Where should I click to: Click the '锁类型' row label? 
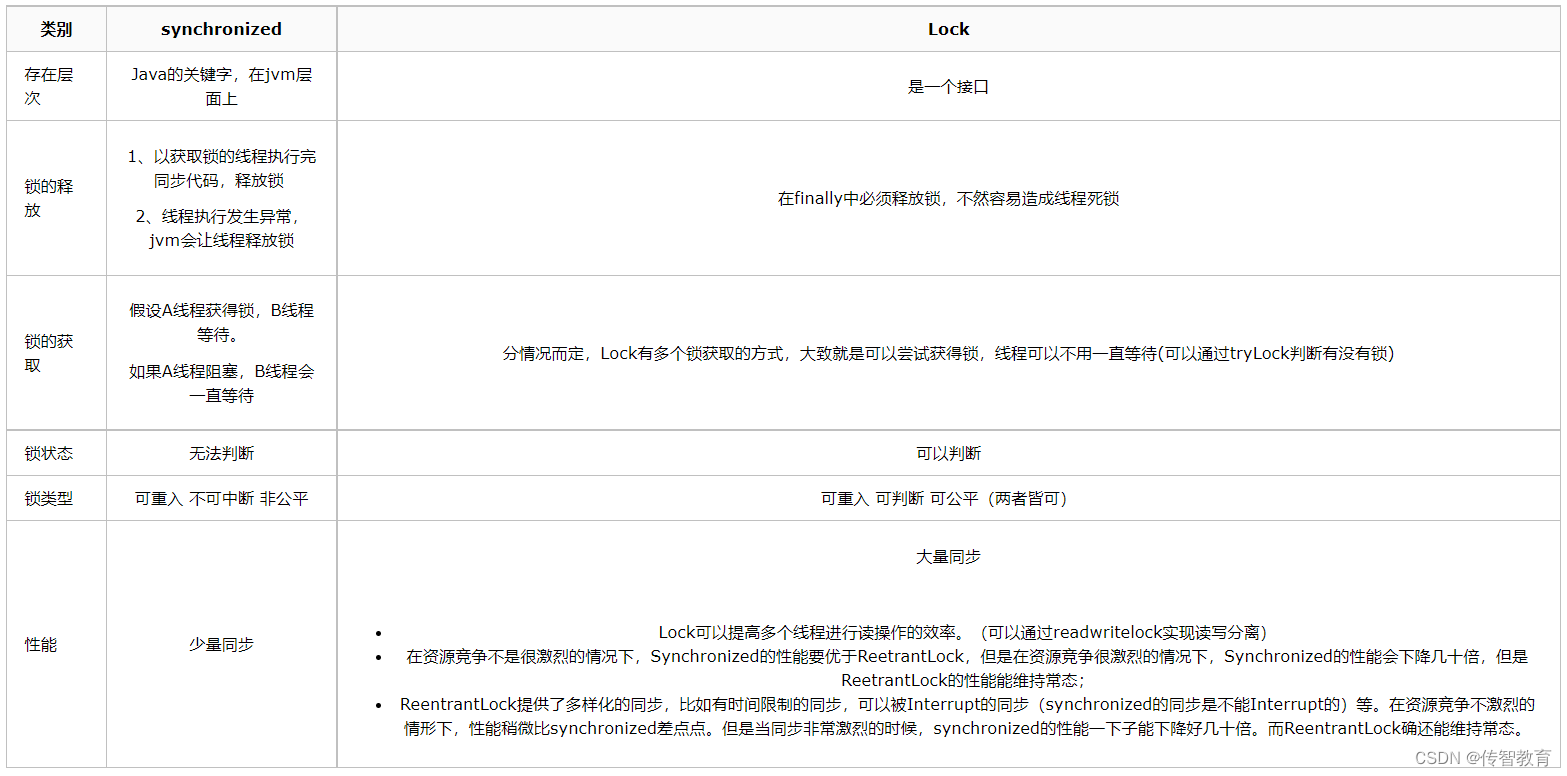coord(49,498)
